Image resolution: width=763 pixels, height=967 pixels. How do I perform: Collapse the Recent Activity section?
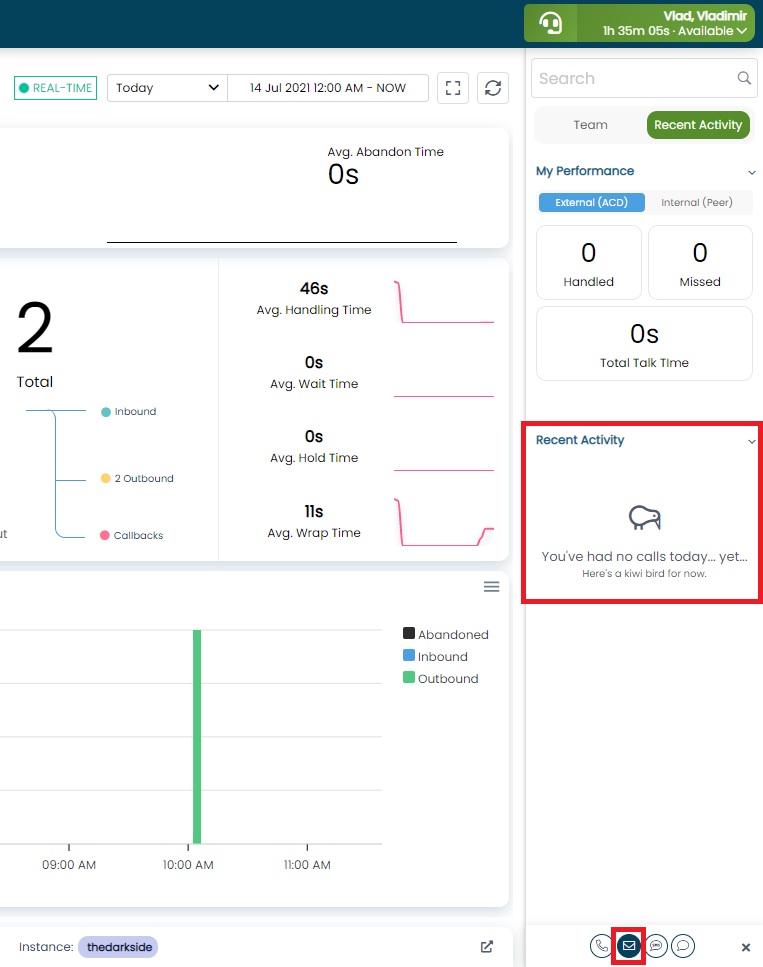[751, 441]
